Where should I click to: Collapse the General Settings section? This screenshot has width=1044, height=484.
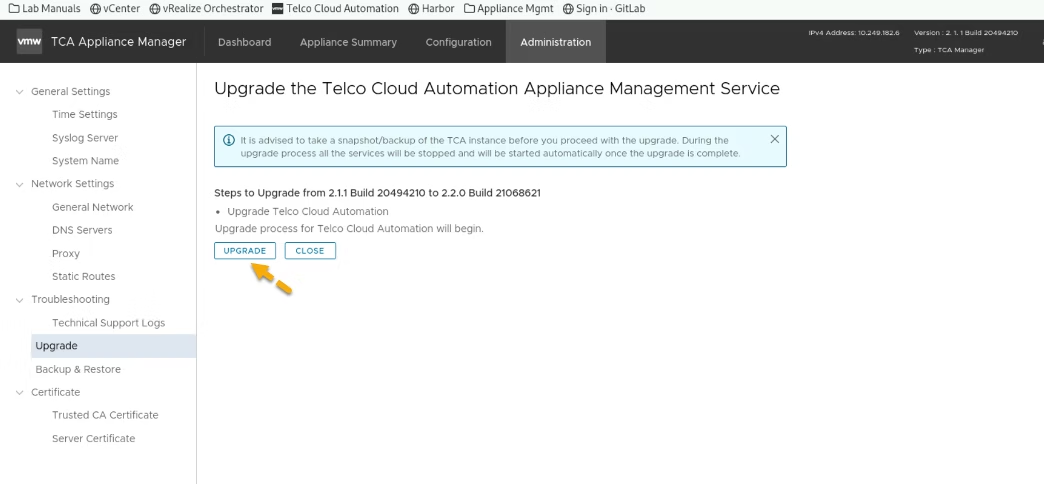[21, 92]
